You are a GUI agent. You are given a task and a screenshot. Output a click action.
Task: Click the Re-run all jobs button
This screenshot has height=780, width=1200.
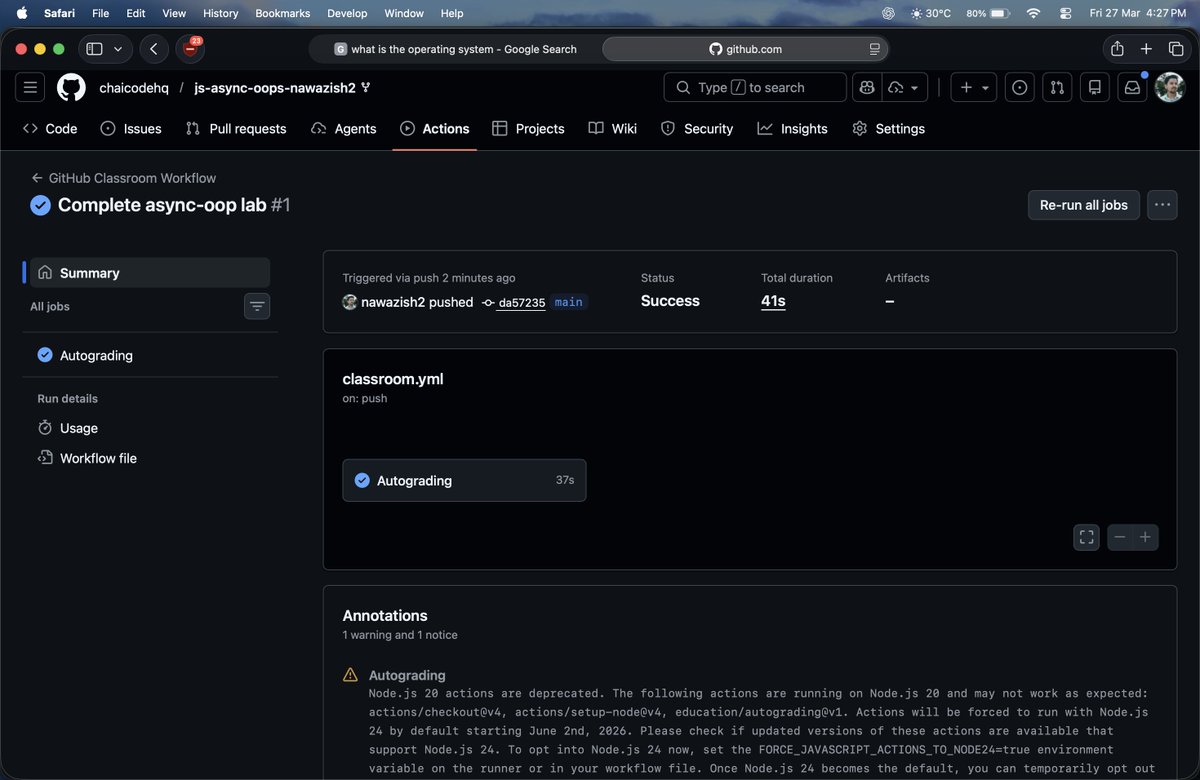tap(1084, 205)
